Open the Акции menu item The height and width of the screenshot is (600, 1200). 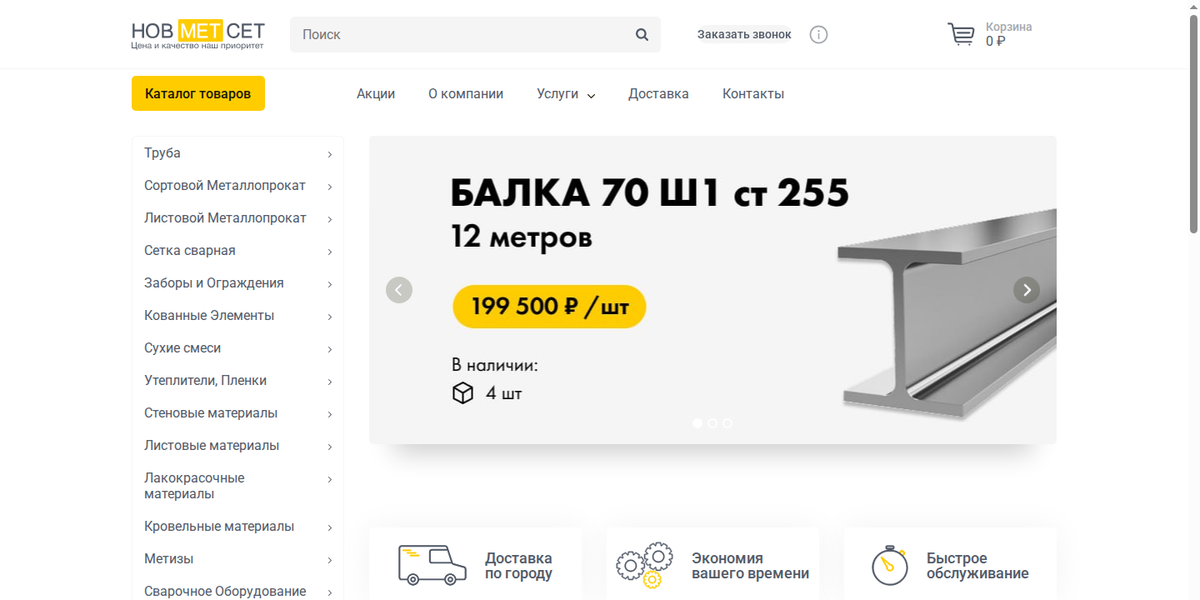click(x=376, y=94)
